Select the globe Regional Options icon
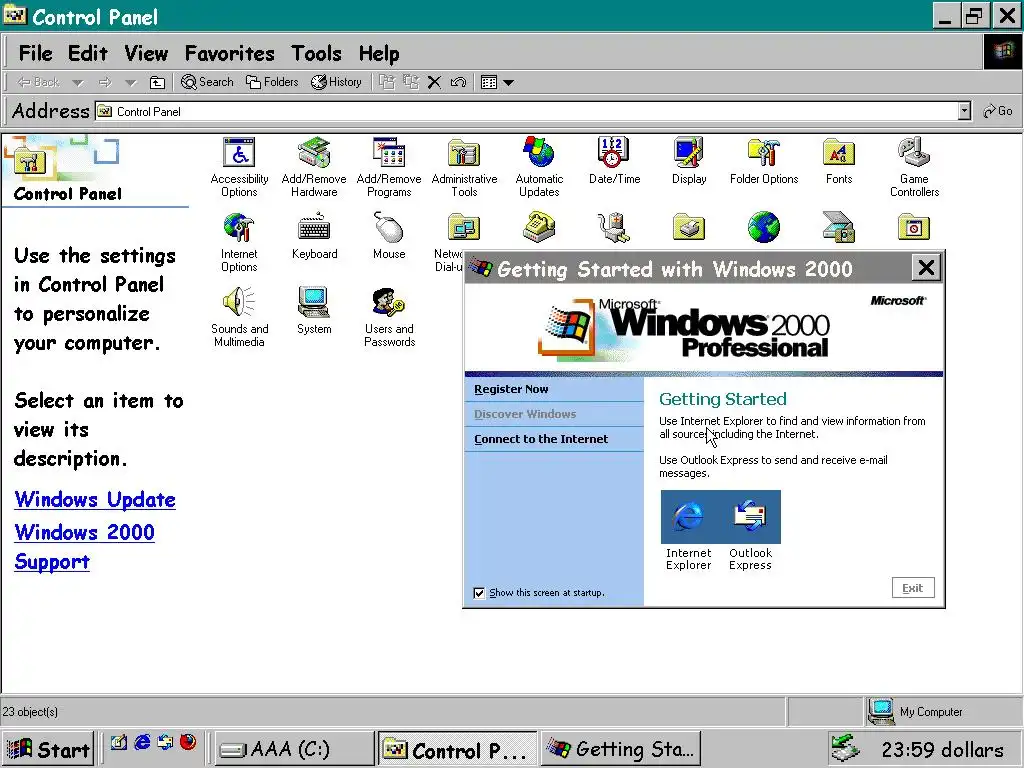 click(x=764, y=227)
